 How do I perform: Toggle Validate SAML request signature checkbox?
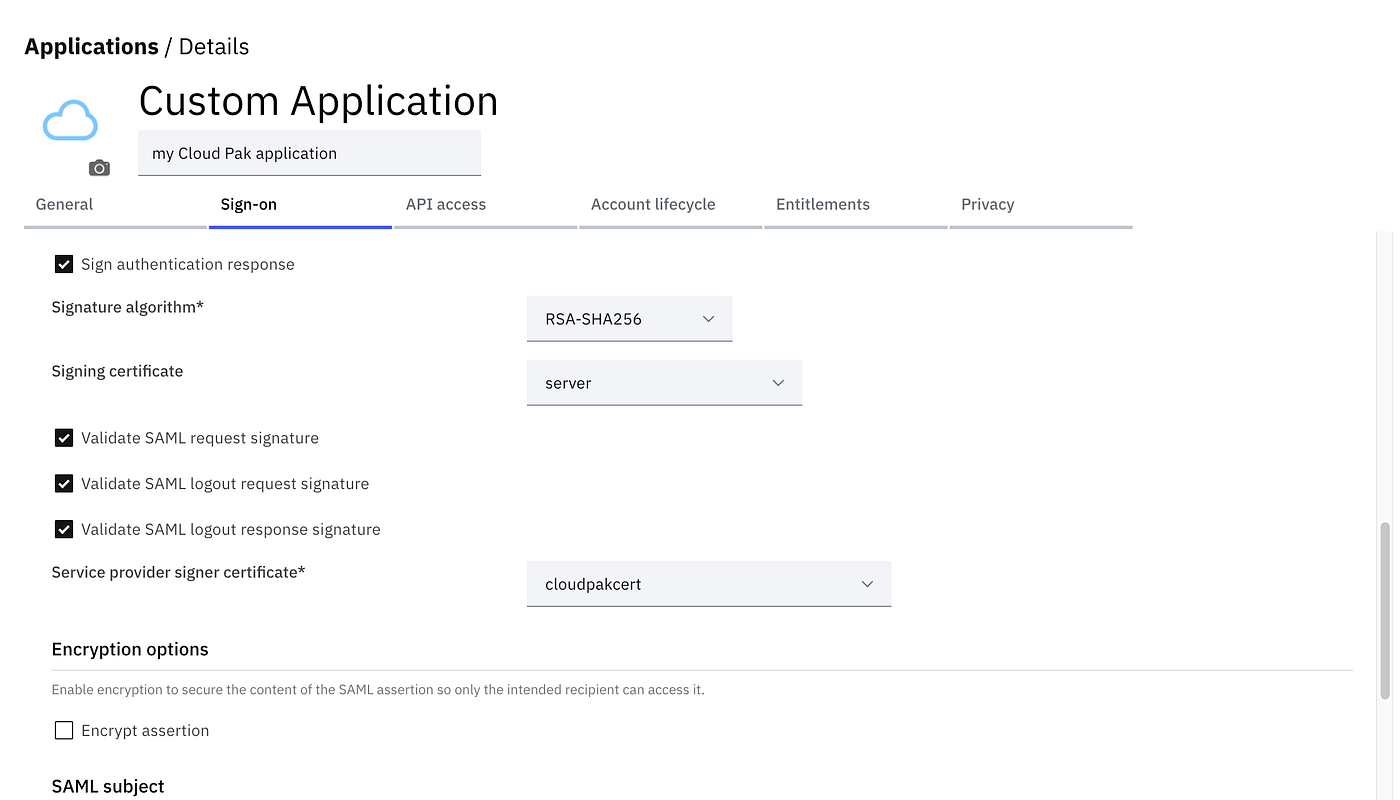coord(64,438)
